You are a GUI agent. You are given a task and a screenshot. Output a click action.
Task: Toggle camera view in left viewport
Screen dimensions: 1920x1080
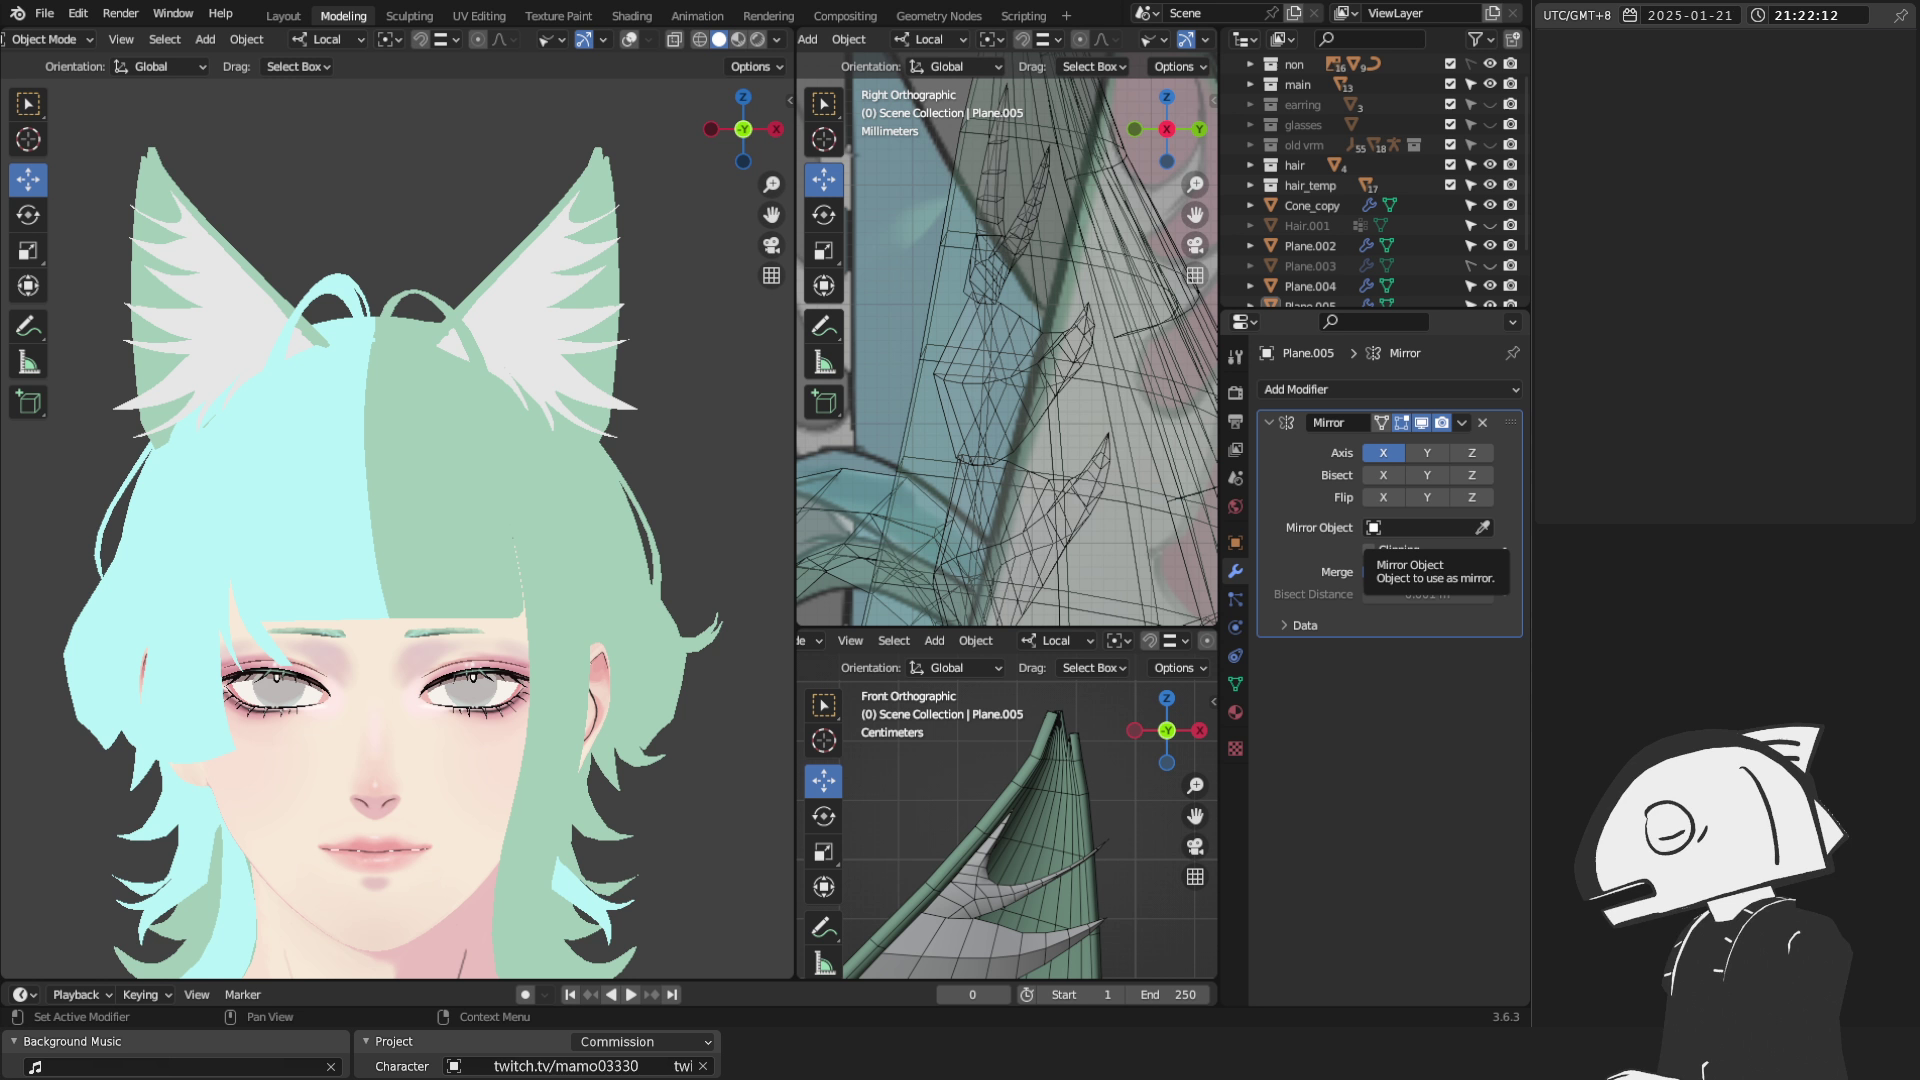(x=771, y=245)
